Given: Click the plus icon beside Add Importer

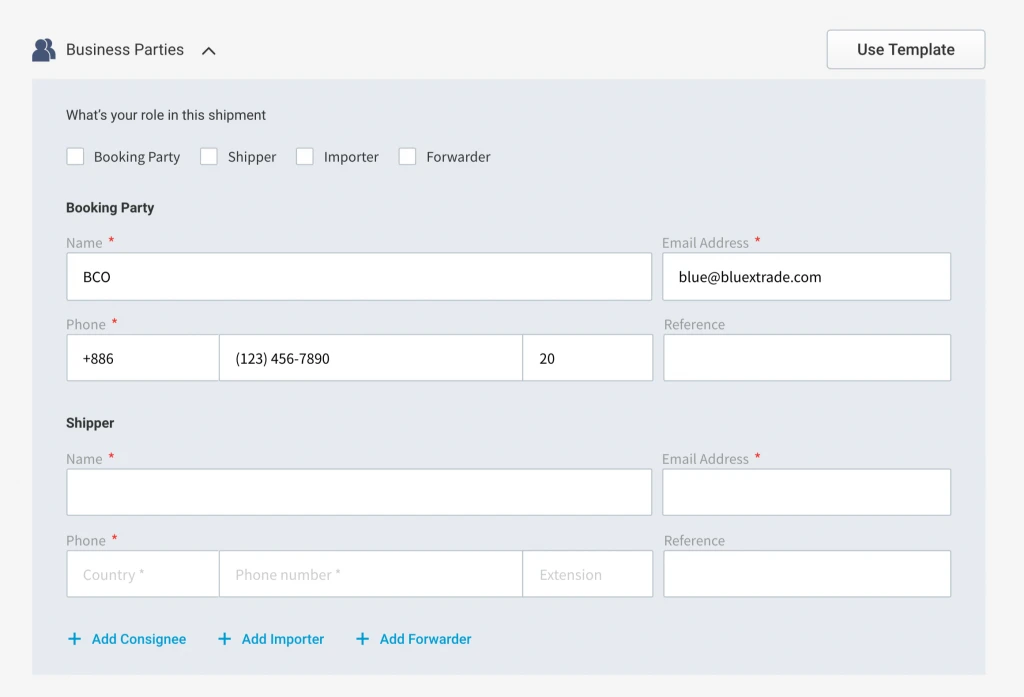Looking at the screenshot, I should [224, 639].
